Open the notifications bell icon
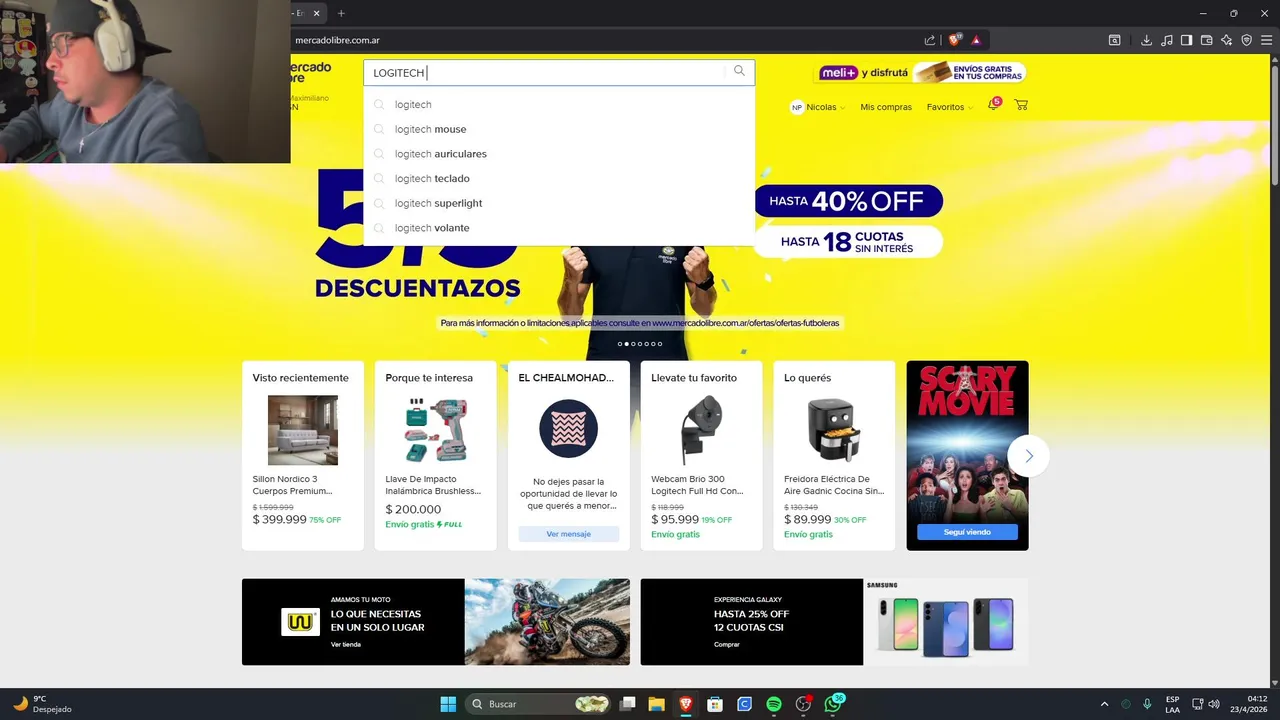 994,104
